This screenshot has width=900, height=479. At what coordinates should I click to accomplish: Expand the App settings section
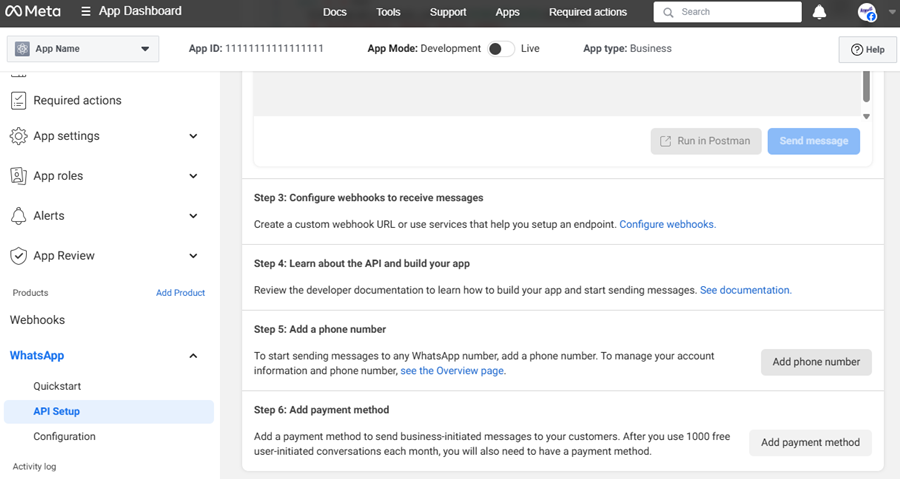[193, 136]
